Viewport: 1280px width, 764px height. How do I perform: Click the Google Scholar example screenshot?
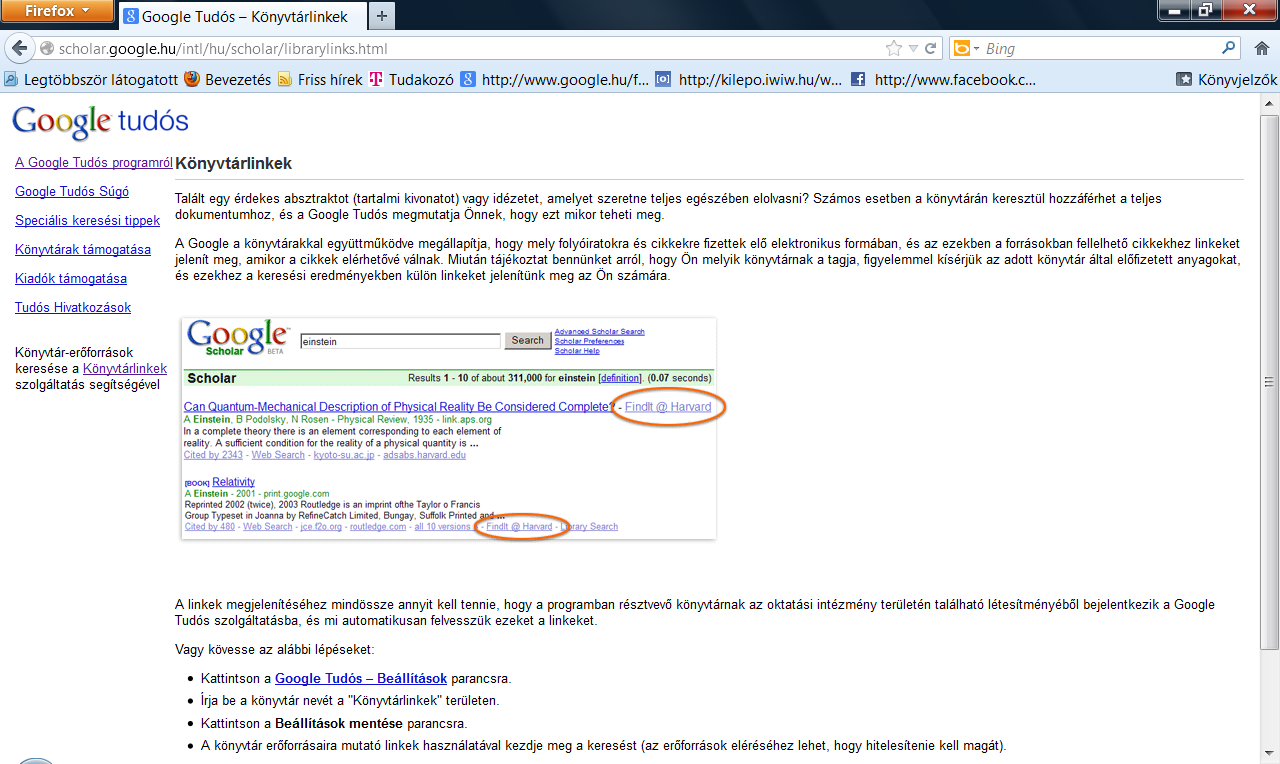[448, 428]
